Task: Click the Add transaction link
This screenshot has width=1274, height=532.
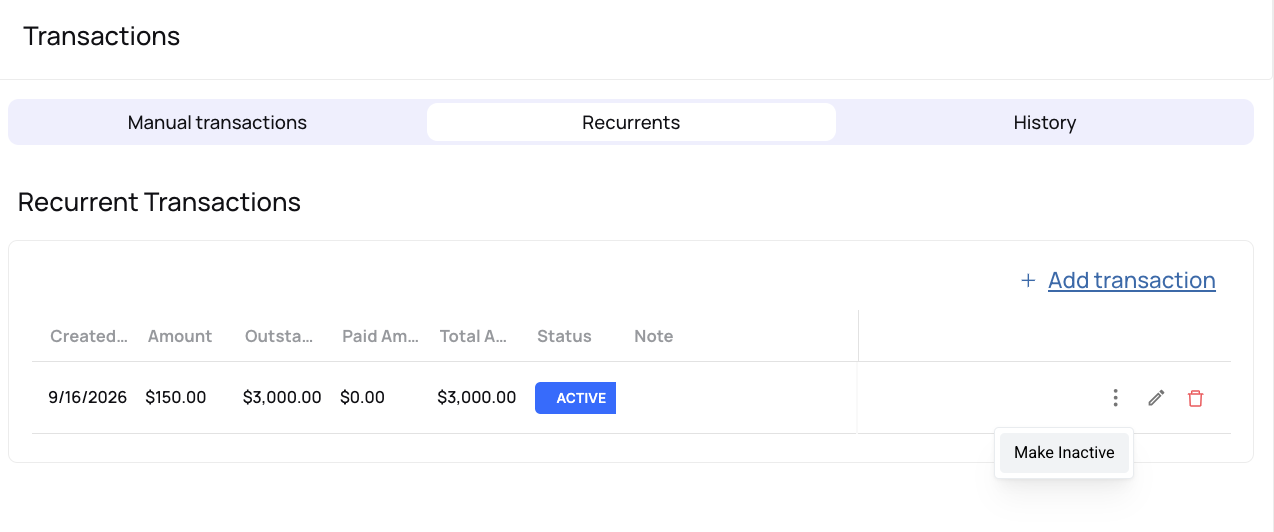Action: coord(1132,281)
